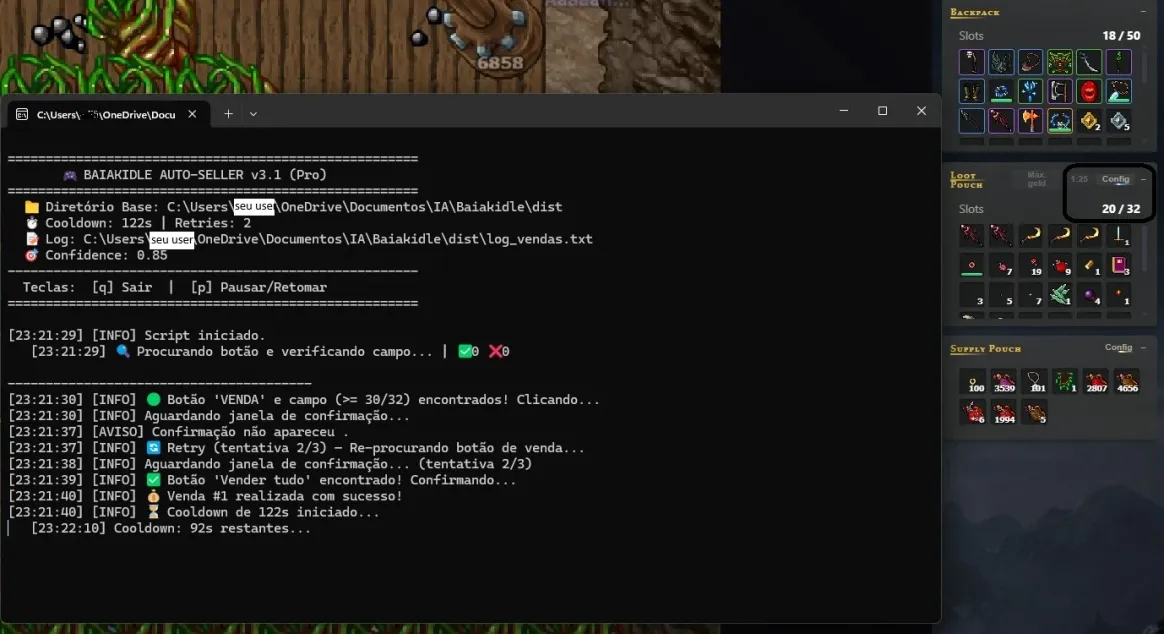Select the red item stack of 9
1164x634 pixels.
click(1059, 265)
